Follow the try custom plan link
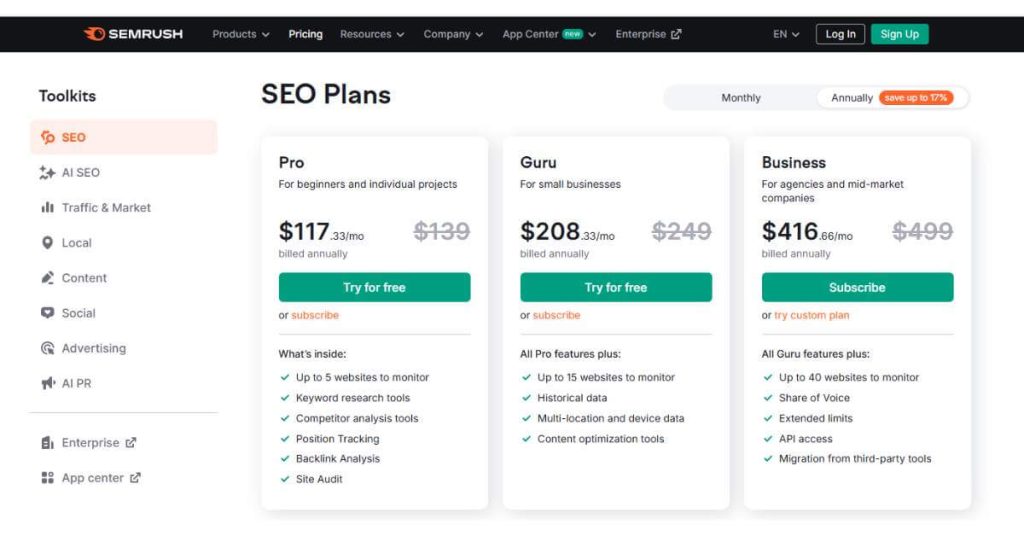The width and height of the screenshot is (1024, 536). (x=811, y=315)
